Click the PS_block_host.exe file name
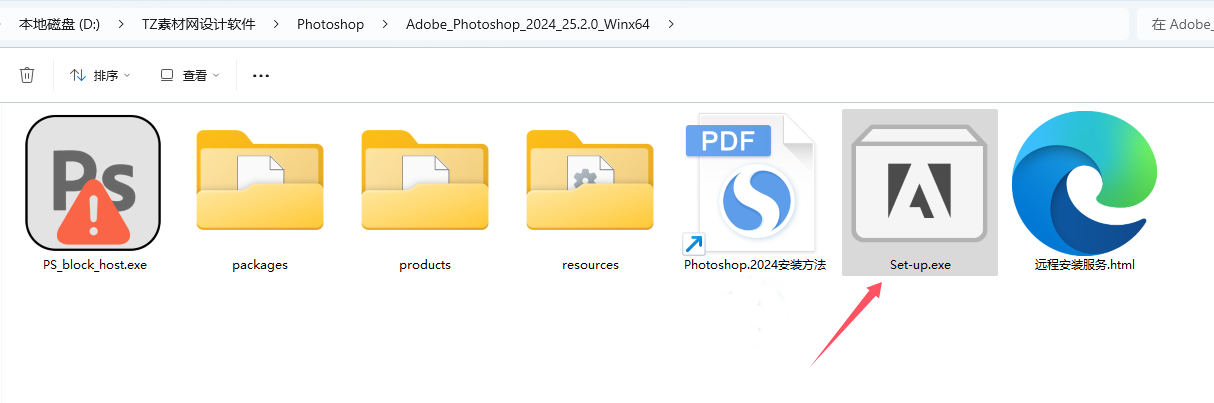 click(x=95, y=265)
